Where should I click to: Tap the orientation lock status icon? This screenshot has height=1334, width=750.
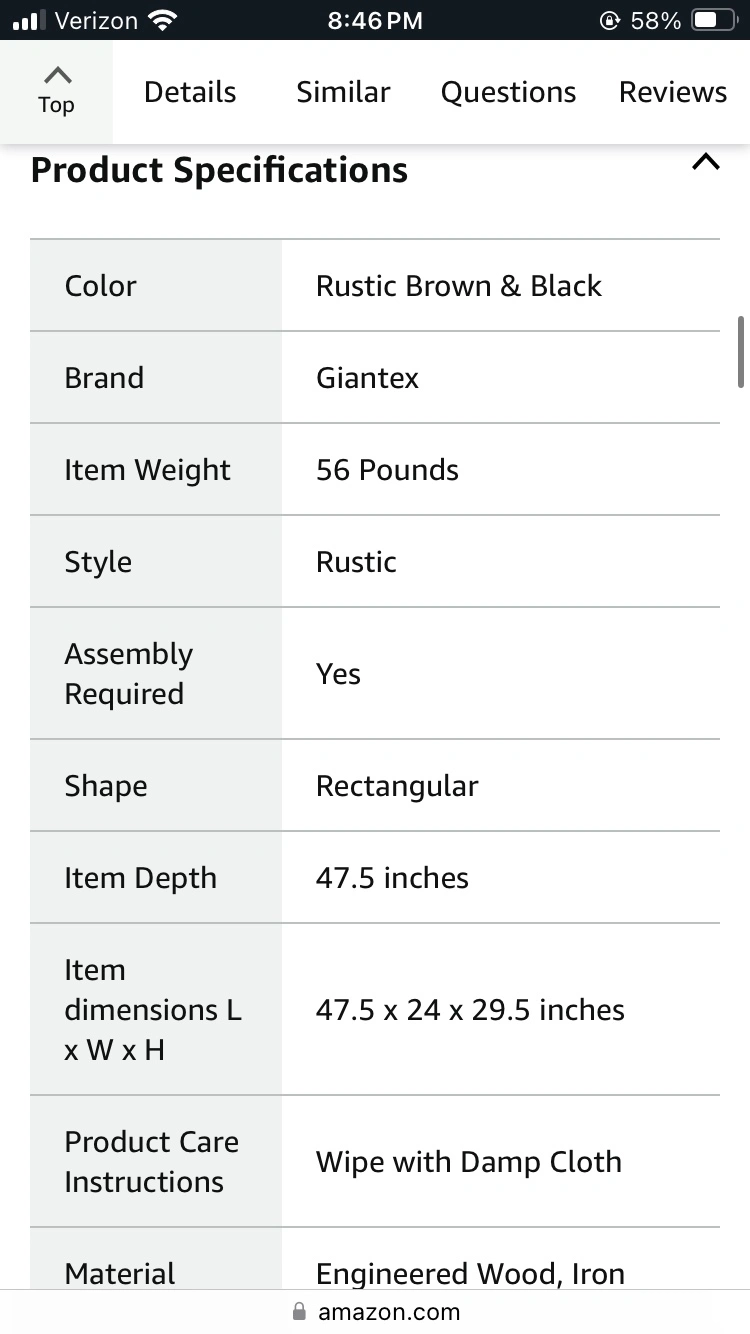609,20
